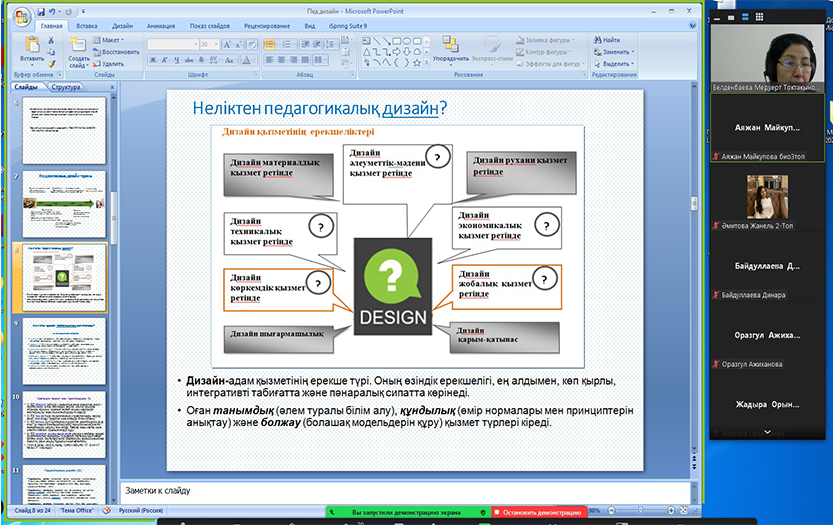The height and width of the screenshot is (525, 833).
Task: Open the Arrange (Упорядочить) tool
Action: tap(450, 48)
